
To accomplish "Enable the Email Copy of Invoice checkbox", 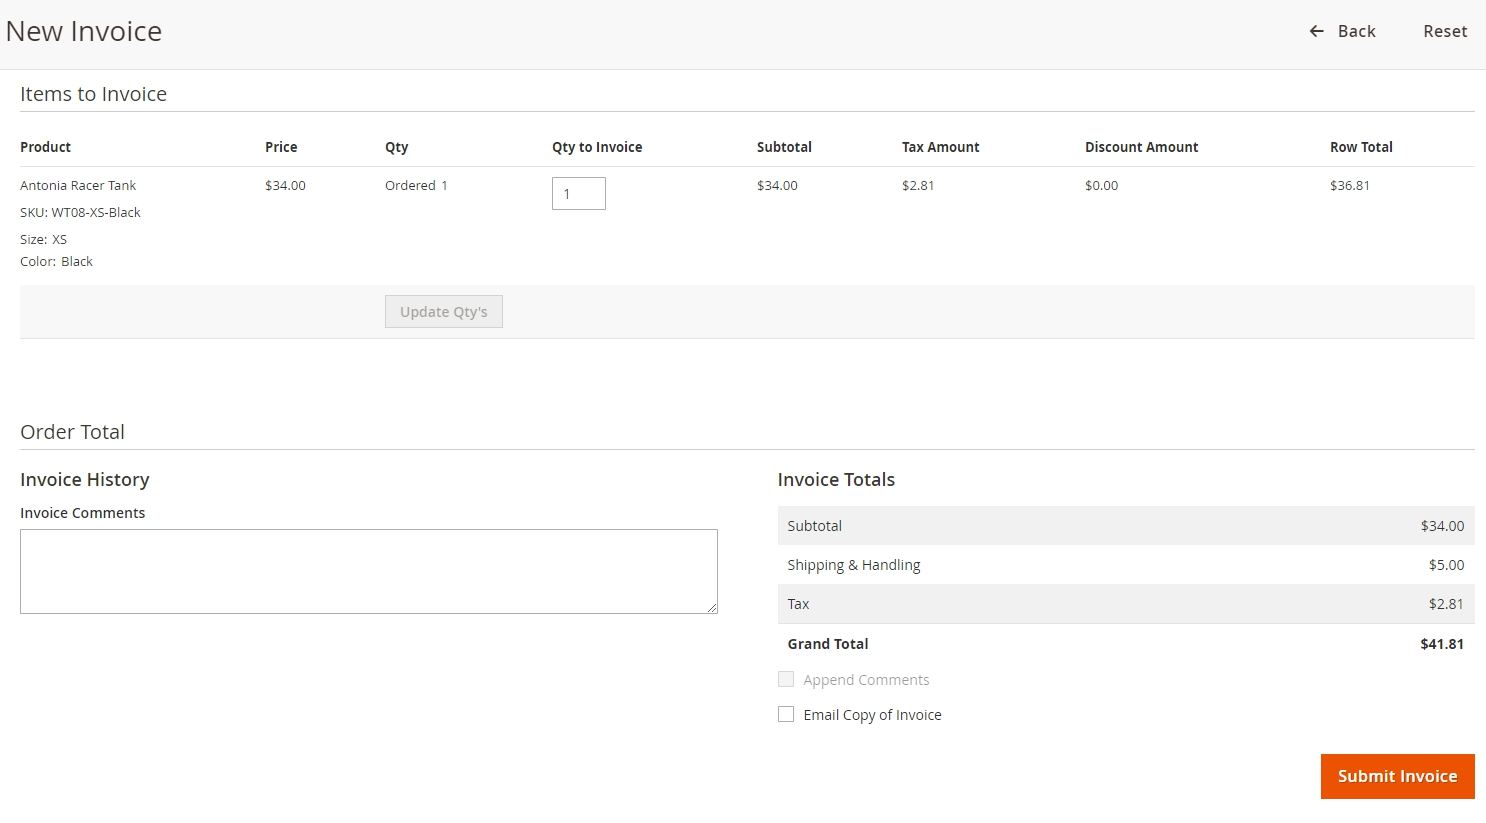I will coord(786,714).
